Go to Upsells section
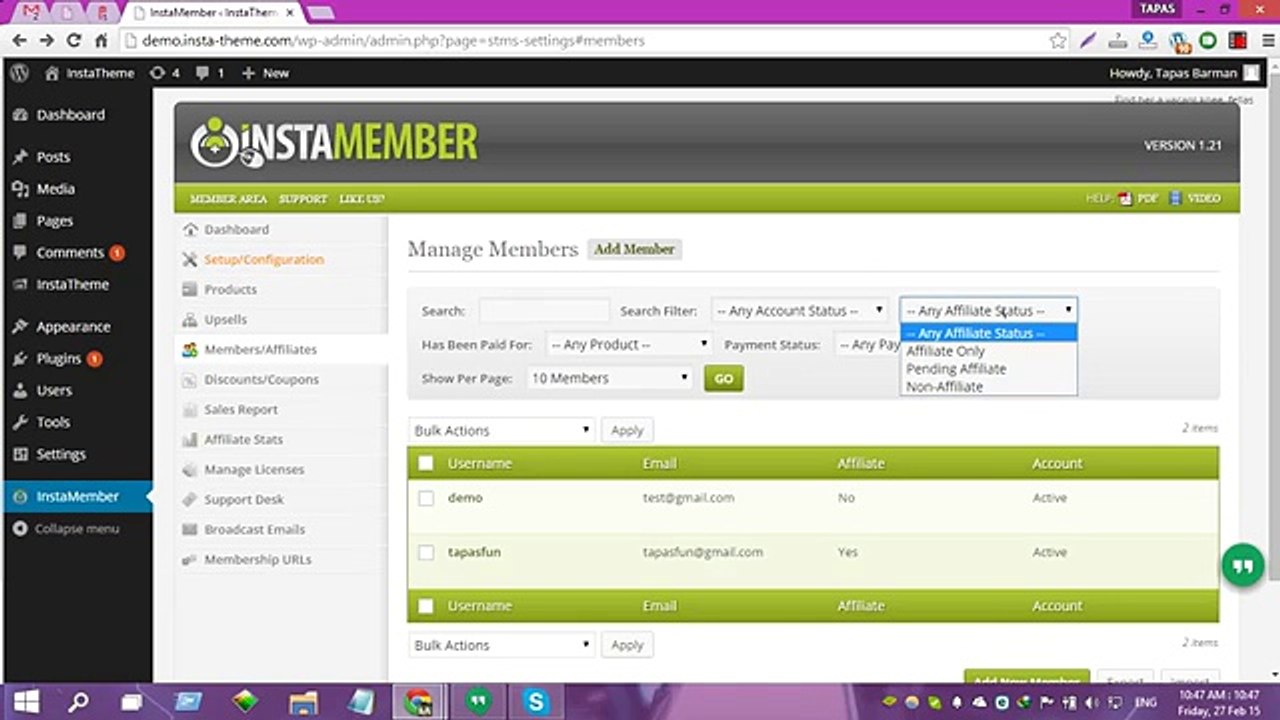The image size is (1280, 720). coord(225,319)
